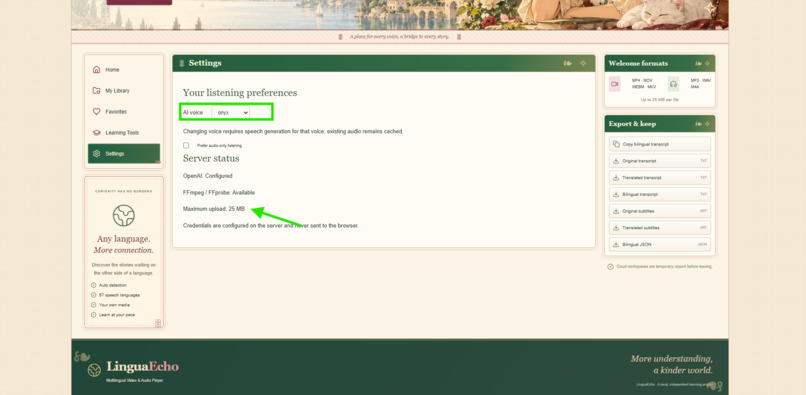Click the 'Up to 25 MB per file' text
Screen dimensions: 806x395
pyautogui.click(x=660, y=100)
